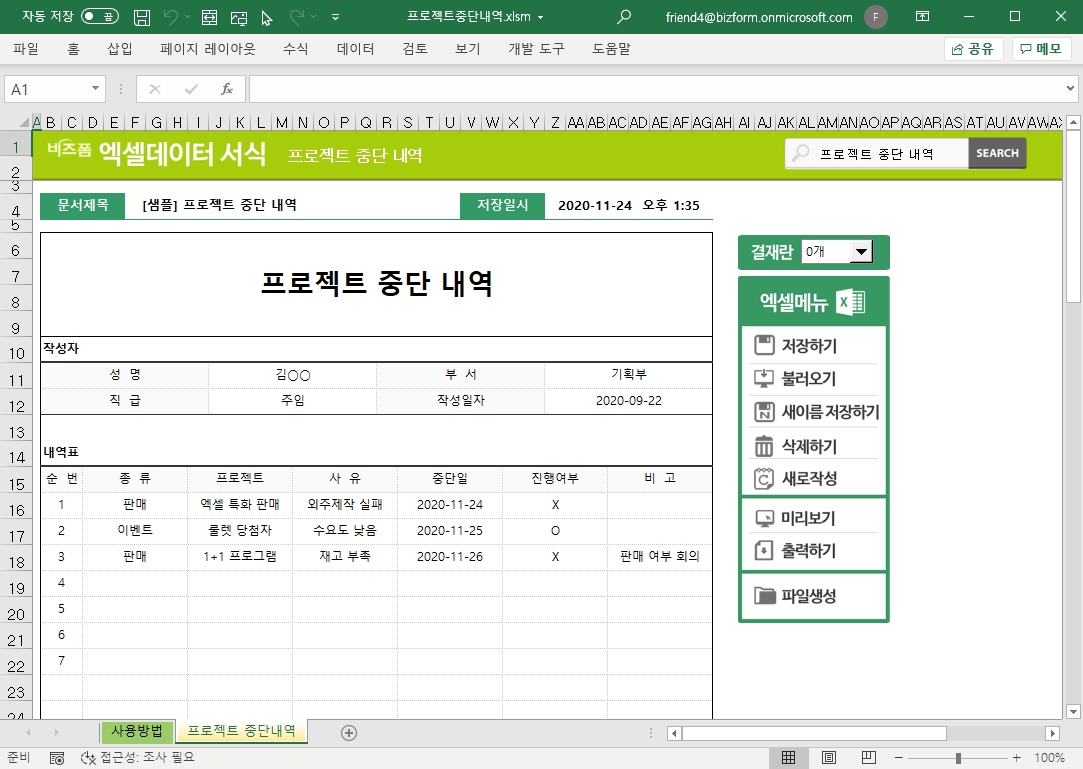Toggle the 자동 저장 autosave switch
This screenshot has width=1083, height=769.
tap(99, 17)
